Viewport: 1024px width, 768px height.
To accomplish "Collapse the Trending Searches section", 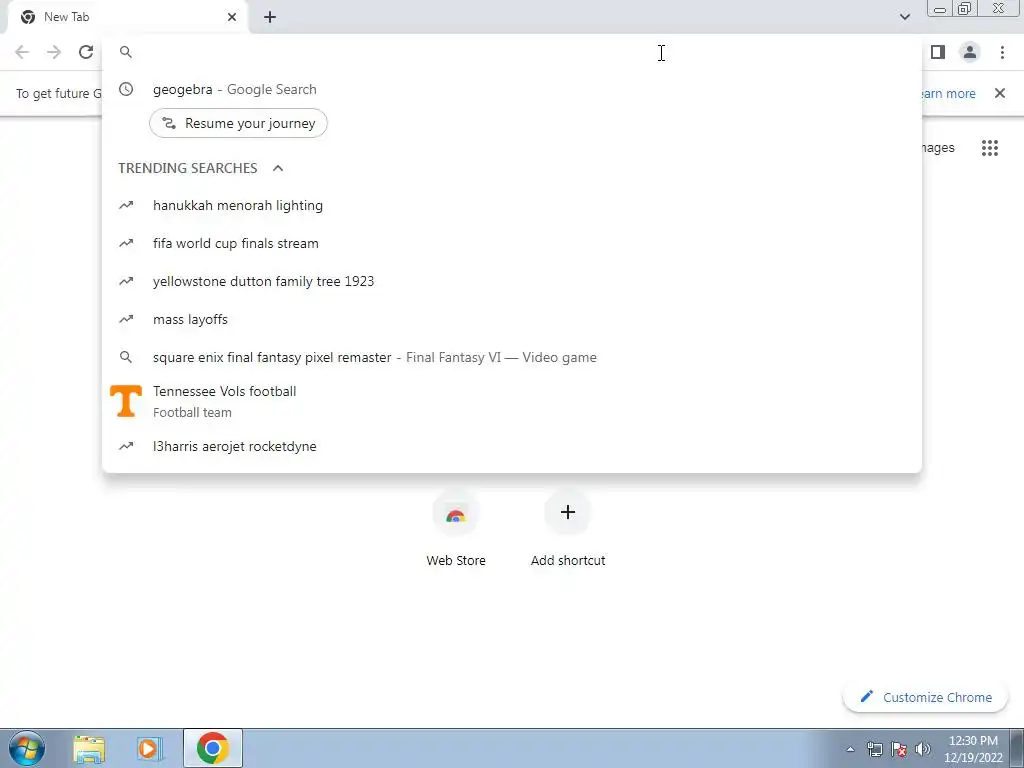I will pos(278,168).
